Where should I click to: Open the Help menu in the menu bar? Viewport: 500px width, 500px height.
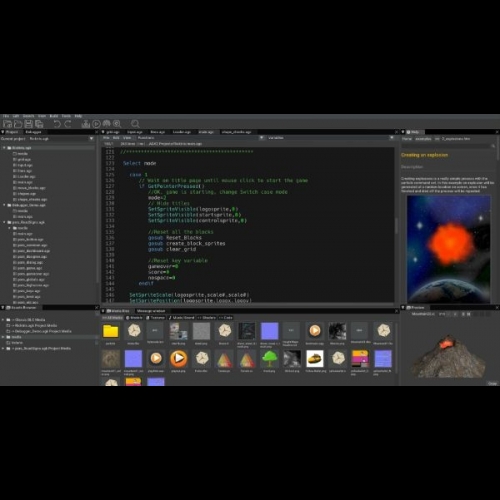coord(78,116)
